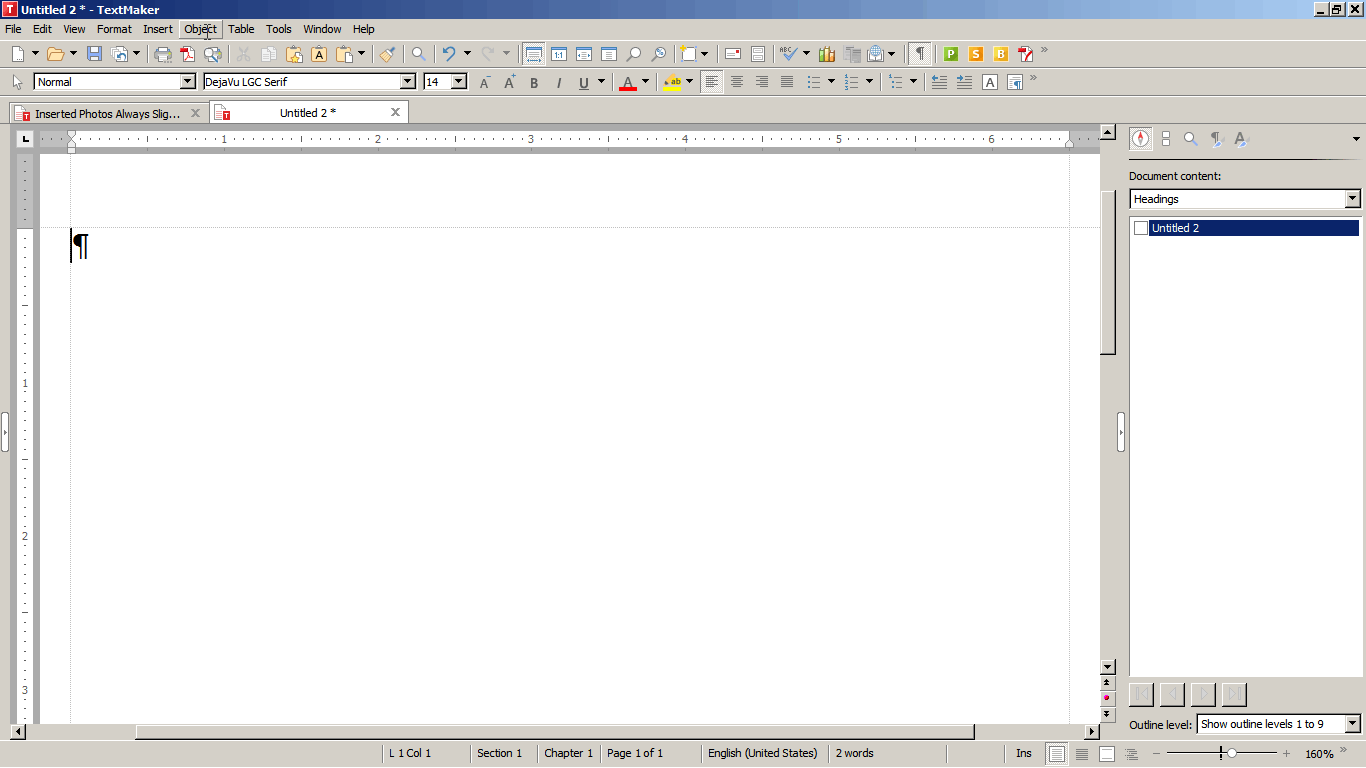Open the Outline level dropdown

pyautogui.click(x=1352, y=724)
